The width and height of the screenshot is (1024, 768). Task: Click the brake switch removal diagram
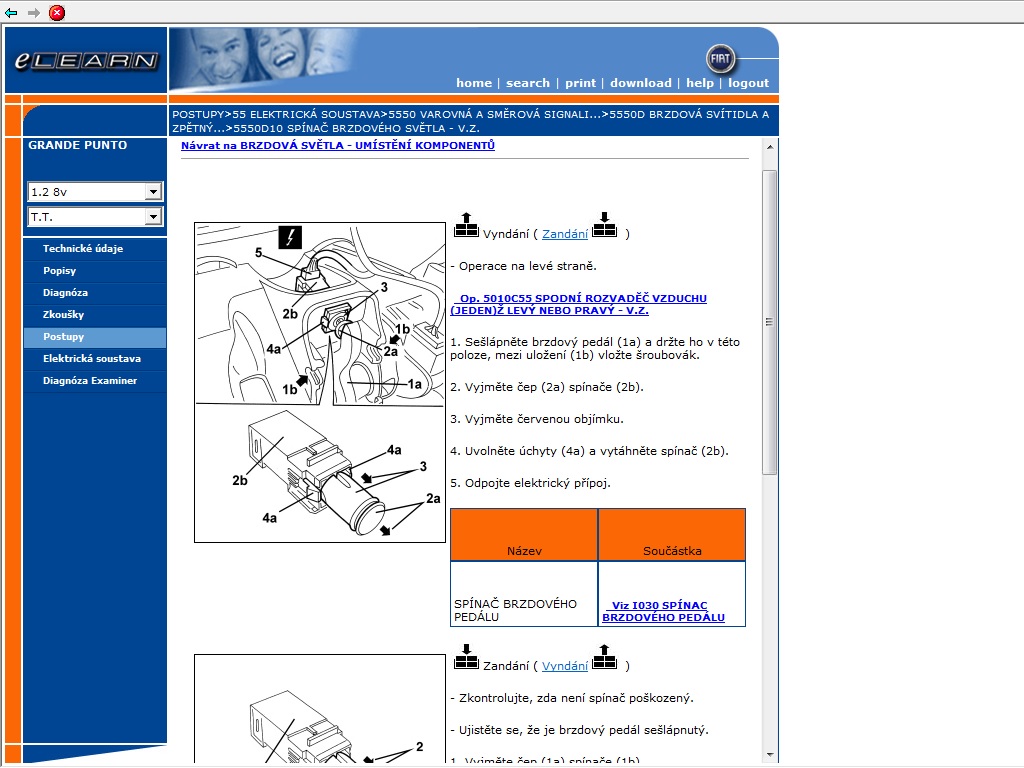320,382
